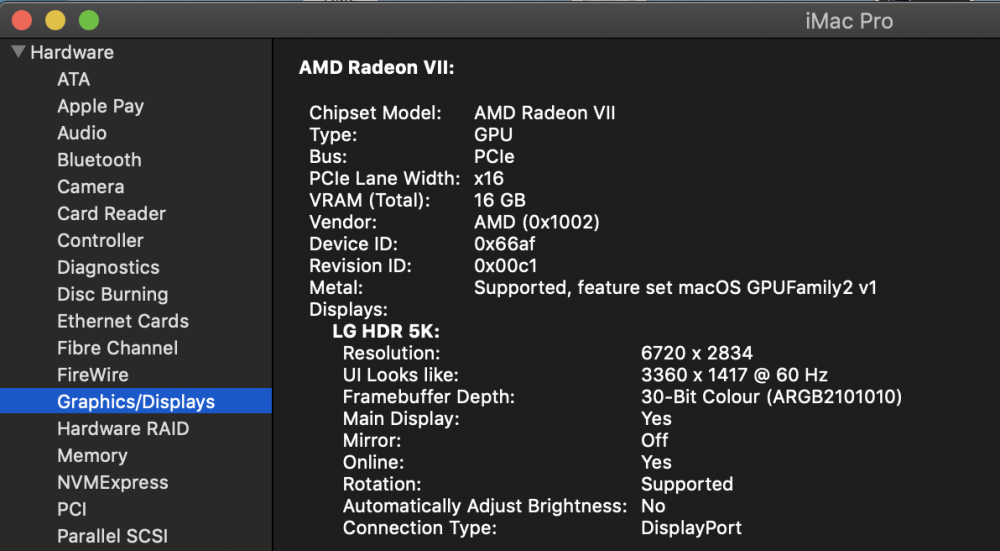This screenshot has width=1000, height=551.
Task: Click the Displays: label
Action: click(348, 310)
